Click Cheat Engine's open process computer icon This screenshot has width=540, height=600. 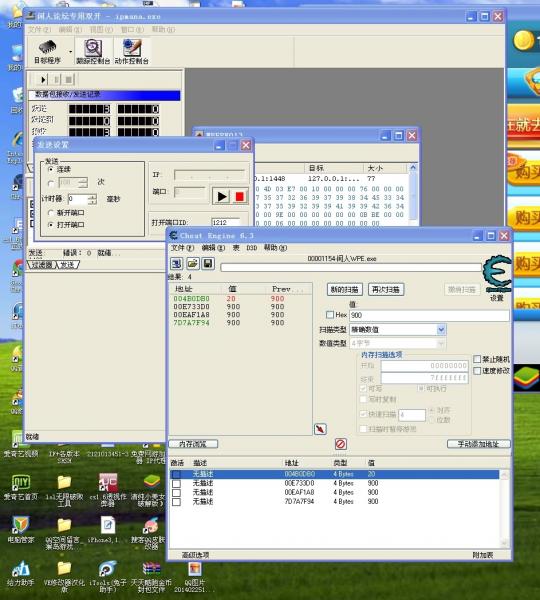[176, 263]
